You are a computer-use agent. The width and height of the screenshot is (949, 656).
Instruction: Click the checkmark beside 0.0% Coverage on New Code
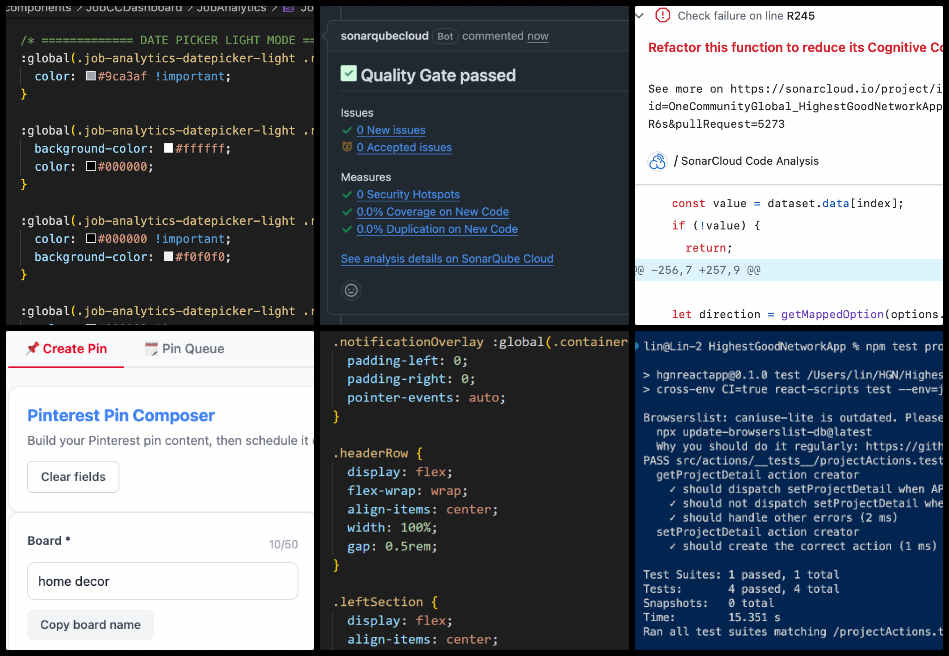pos(347,212)
